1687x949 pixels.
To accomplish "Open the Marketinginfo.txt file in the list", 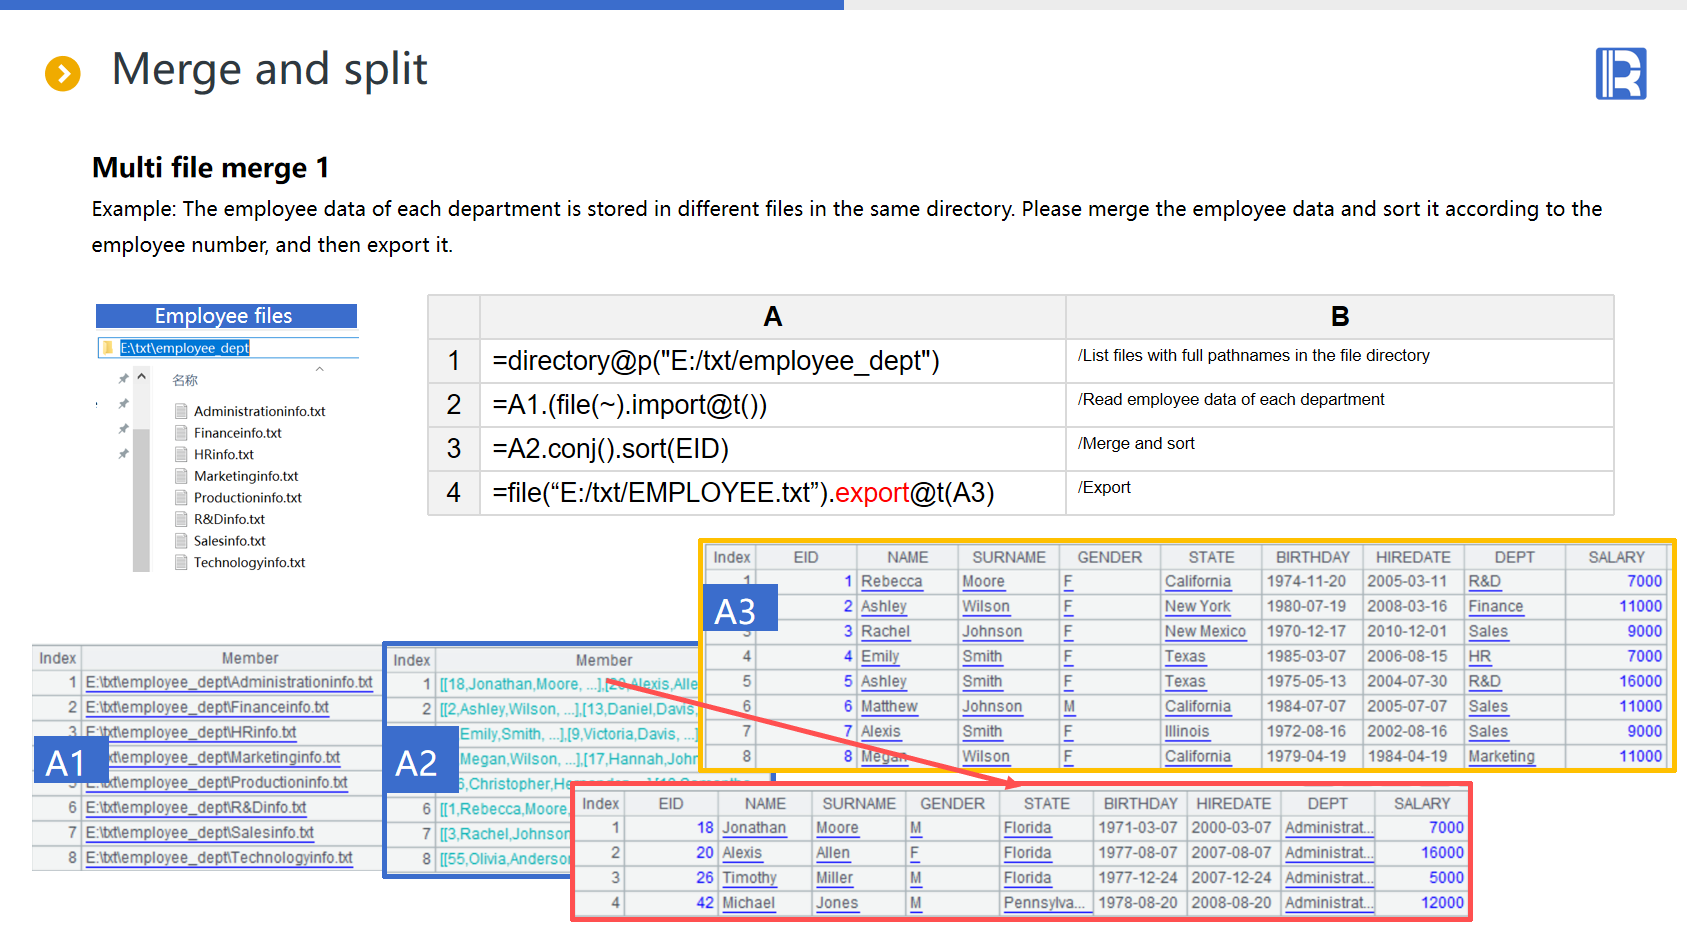I will click(x=246, y=476).
